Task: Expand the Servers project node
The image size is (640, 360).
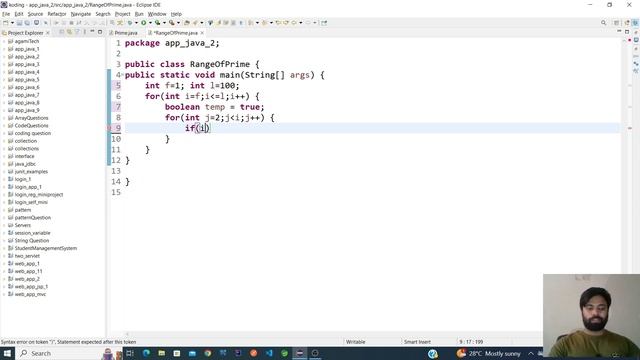Action: (x=4, y=225)
